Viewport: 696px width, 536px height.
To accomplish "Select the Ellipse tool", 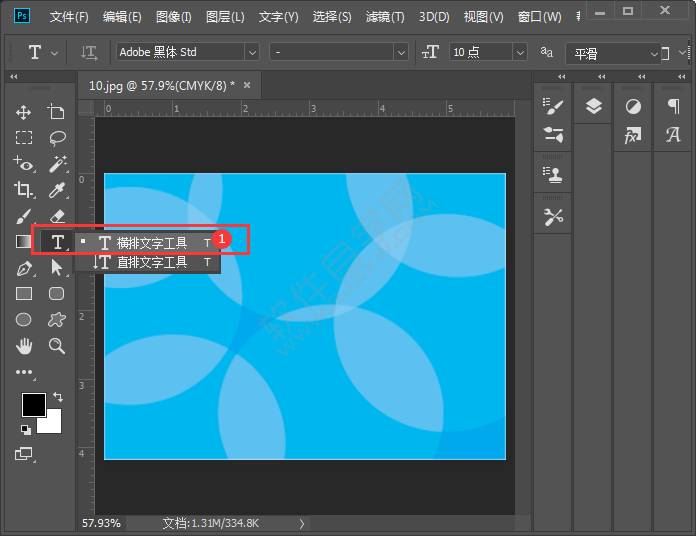I will coord(24,320).
